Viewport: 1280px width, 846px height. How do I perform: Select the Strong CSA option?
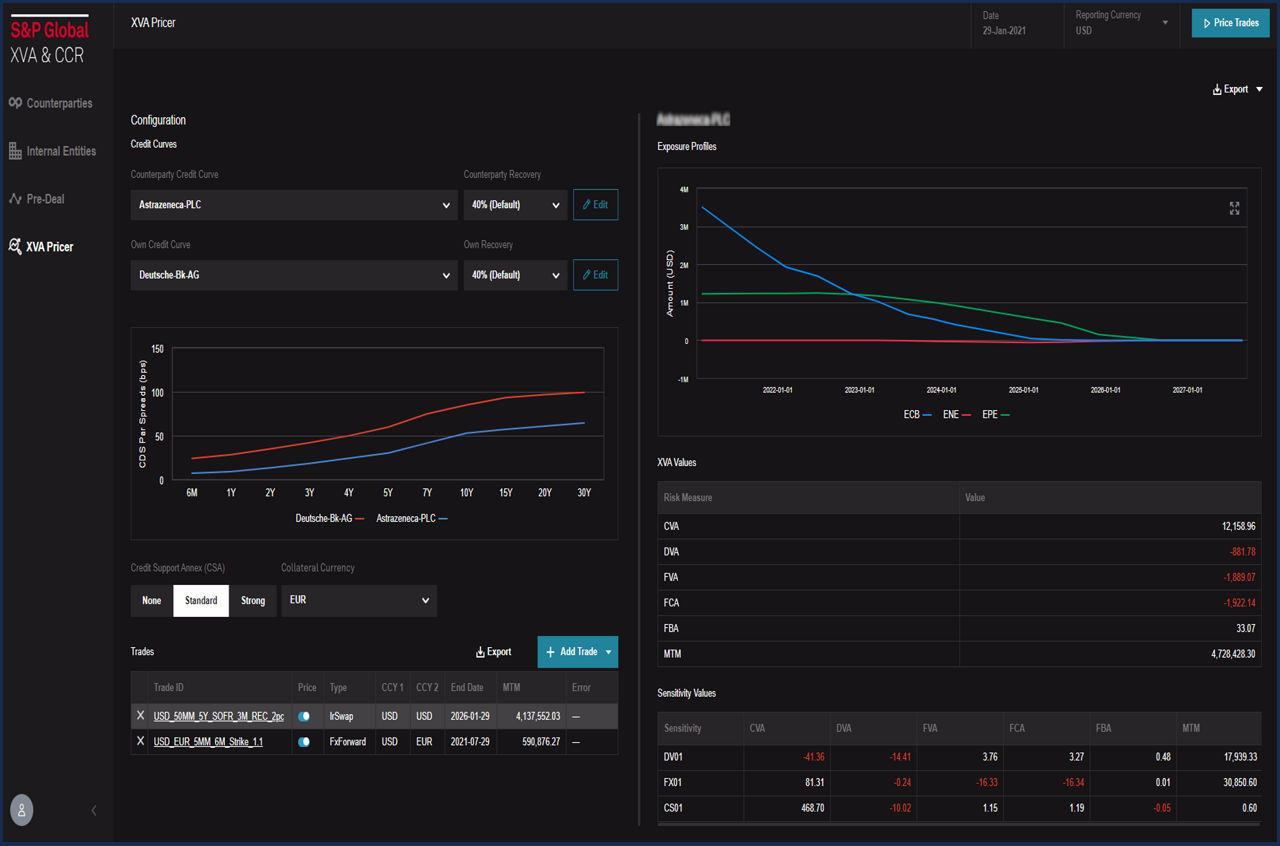pos(253,601)
